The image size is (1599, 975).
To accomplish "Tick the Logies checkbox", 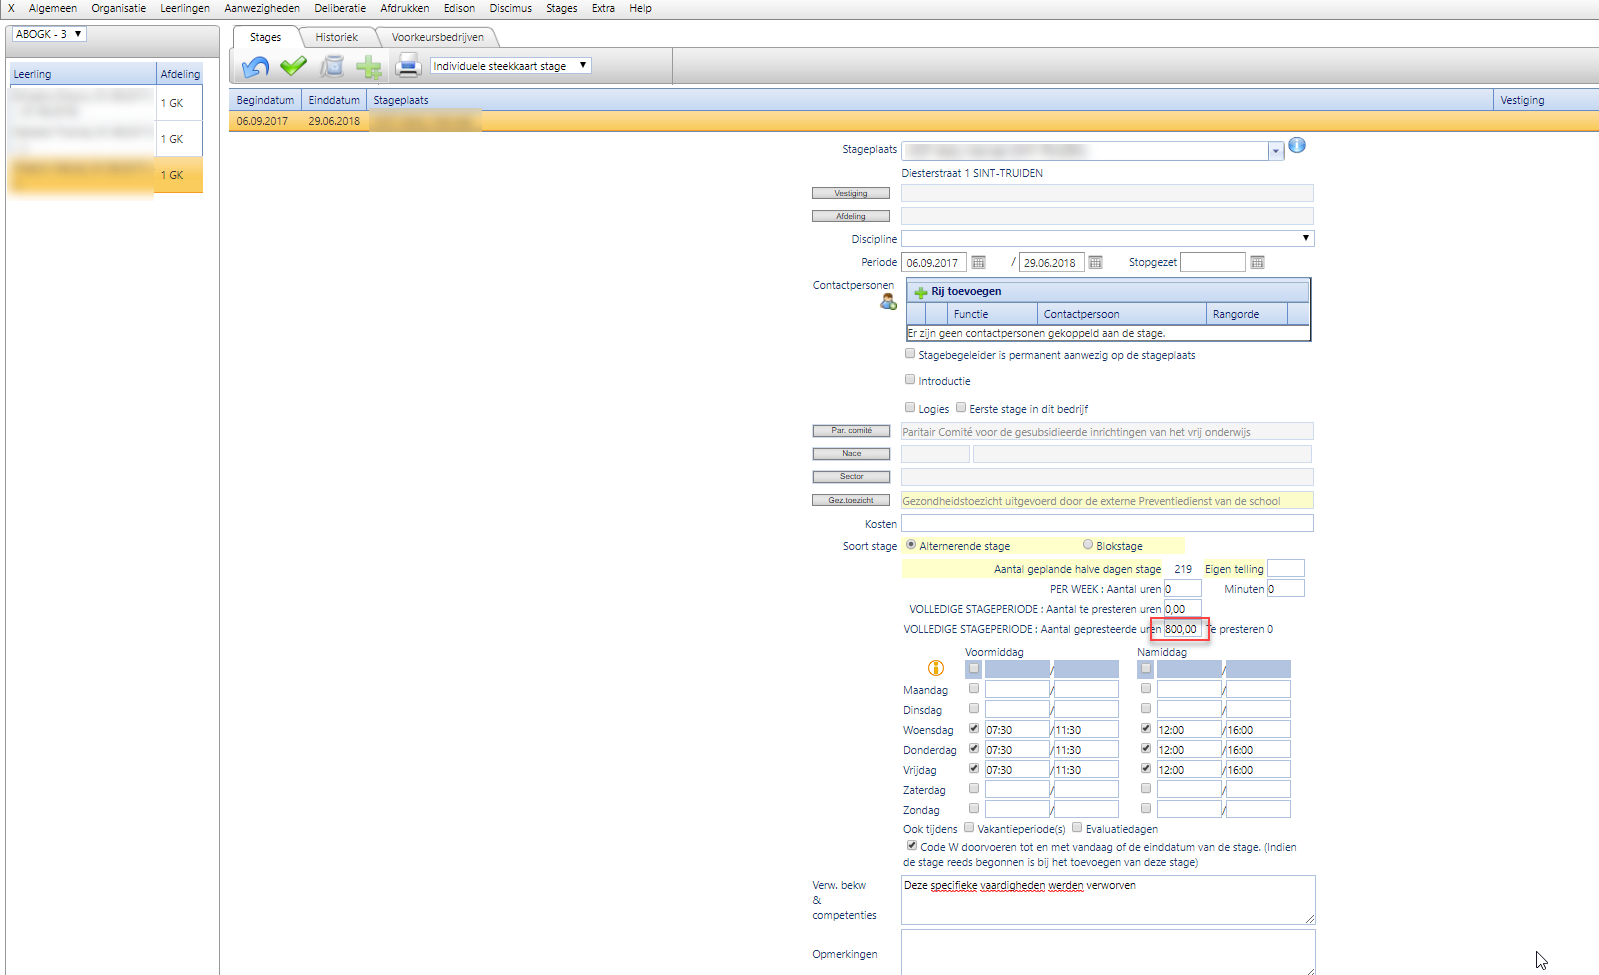I will (910, 408).
